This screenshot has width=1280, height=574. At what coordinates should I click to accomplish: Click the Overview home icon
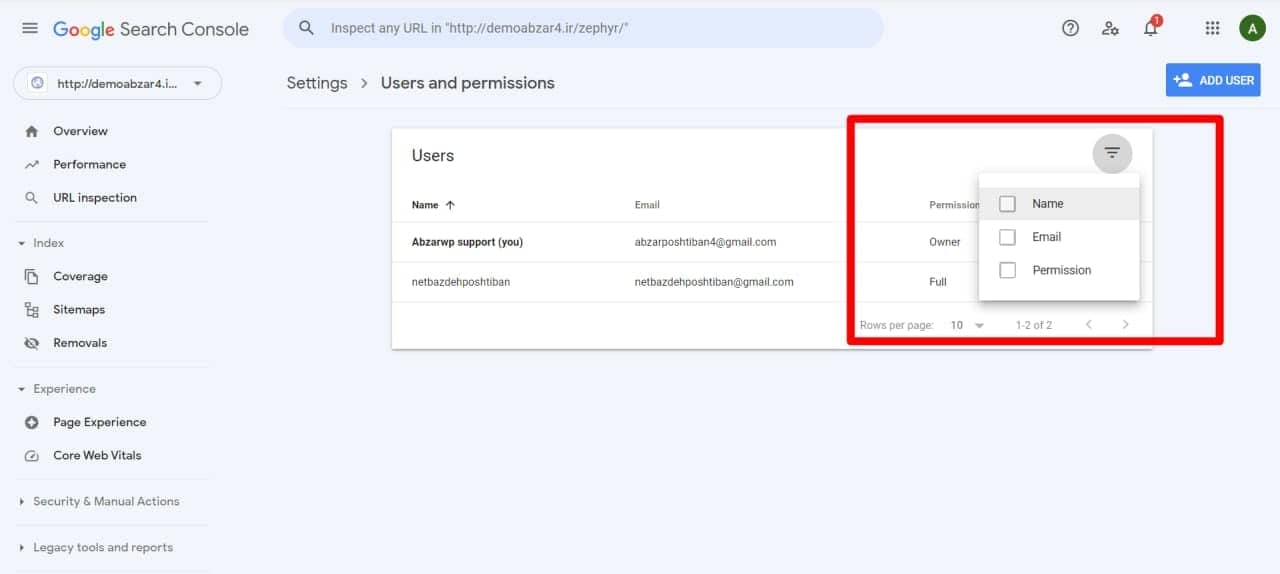pos(32,131)
